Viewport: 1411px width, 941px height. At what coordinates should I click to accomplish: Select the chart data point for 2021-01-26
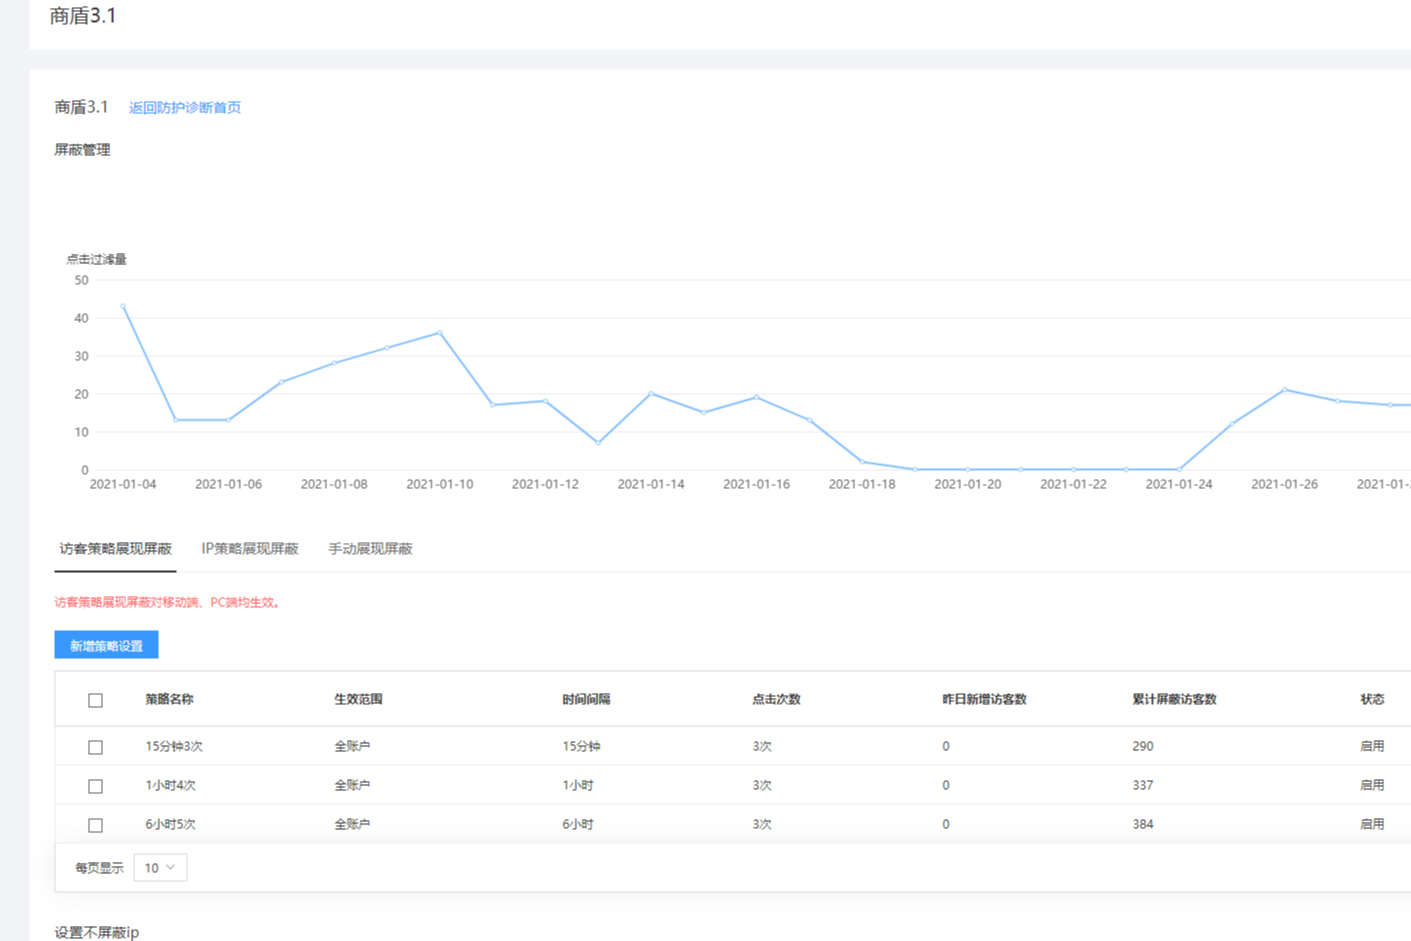1285,390
